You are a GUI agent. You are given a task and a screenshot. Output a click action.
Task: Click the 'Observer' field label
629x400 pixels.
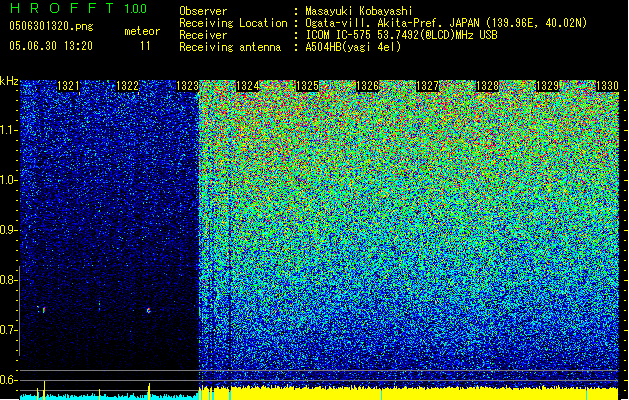[x=203, y=11]
